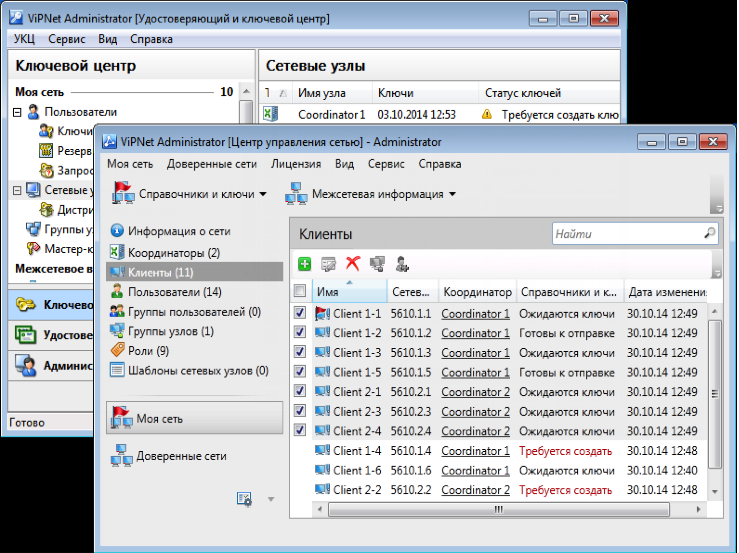Uncheck the Client 2-4 row checkbox

(x=300, y=431)
